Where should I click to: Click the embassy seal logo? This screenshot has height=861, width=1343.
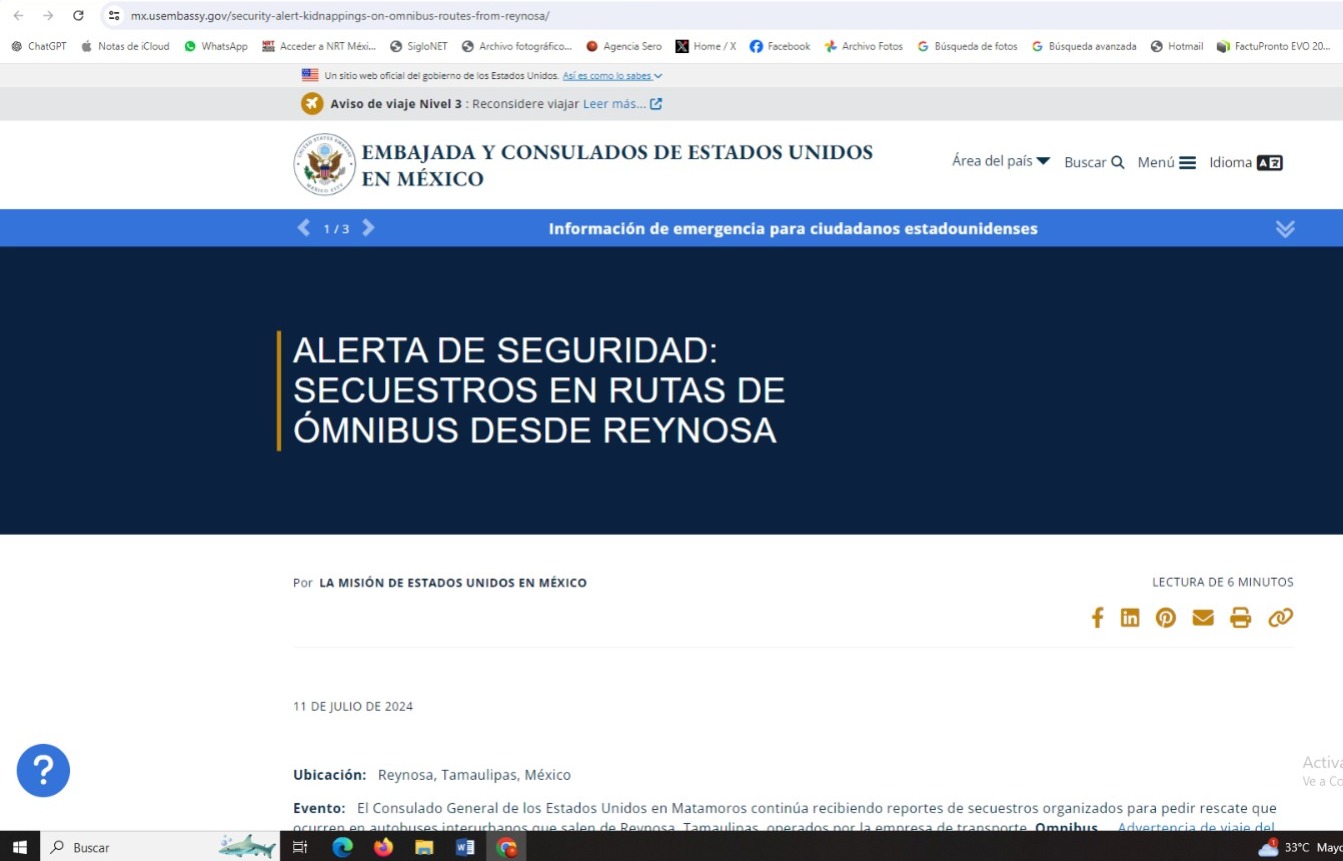324,164
